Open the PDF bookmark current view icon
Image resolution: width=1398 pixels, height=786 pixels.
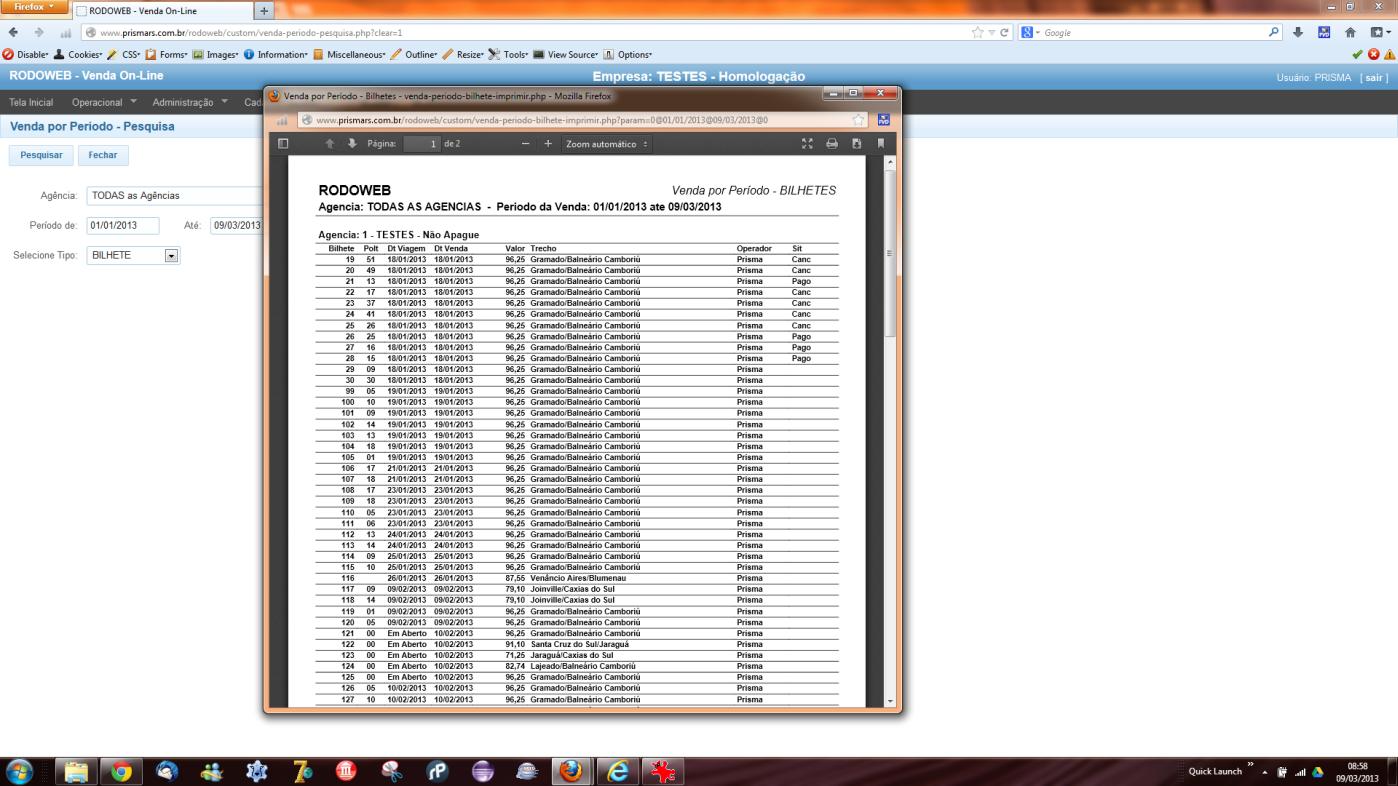881,144
